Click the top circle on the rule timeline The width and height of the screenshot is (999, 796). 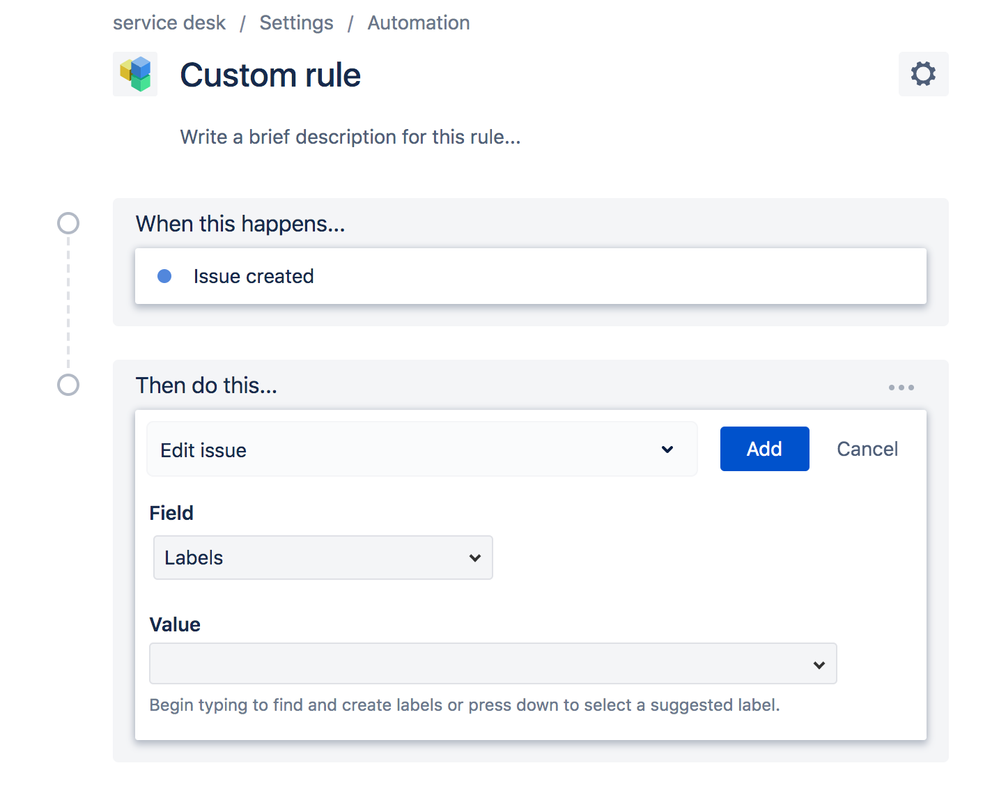pyautogui.click(x=67, y=223)
